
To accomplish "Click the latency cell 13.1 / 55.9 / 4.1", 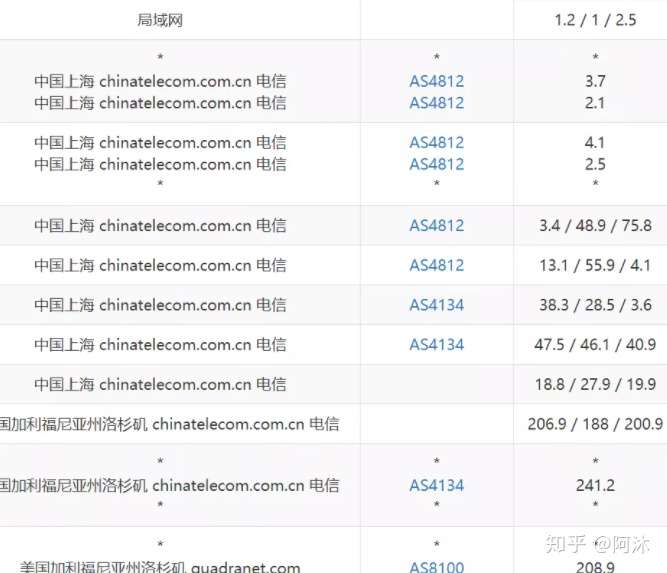I will click(595, 265).
